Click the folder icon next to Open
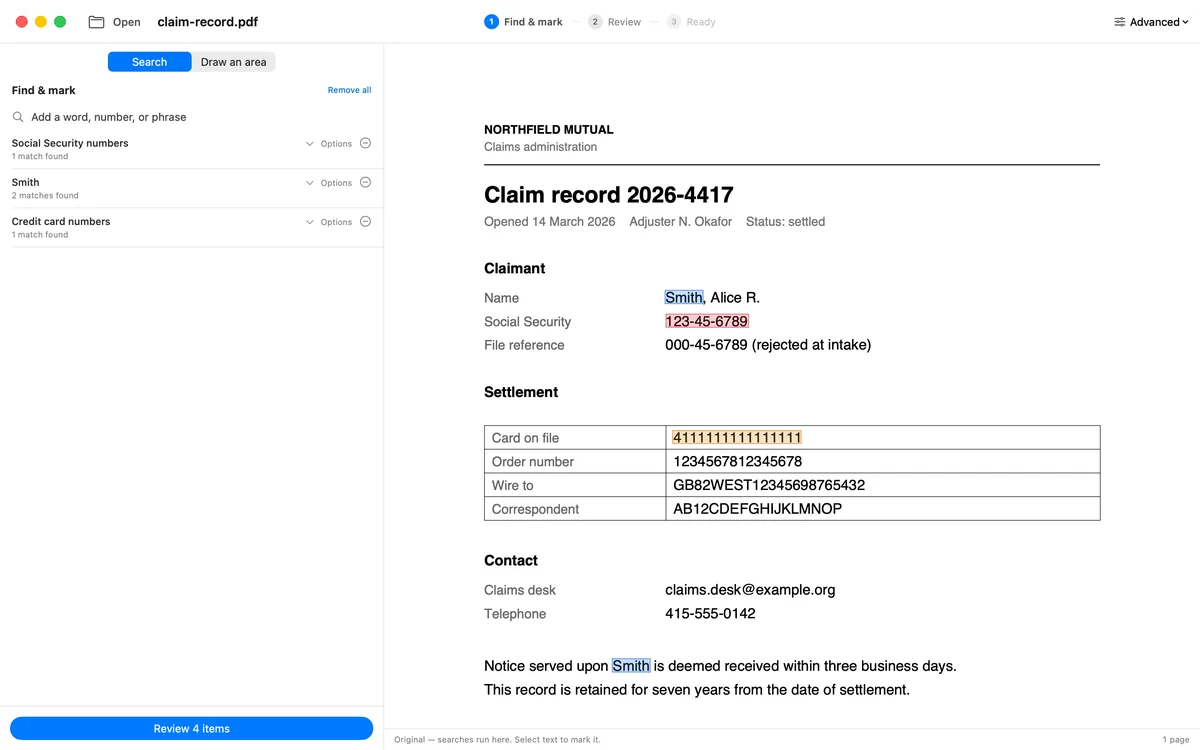The height and width of the screenshot is (750, 1200). pos(96,22)
